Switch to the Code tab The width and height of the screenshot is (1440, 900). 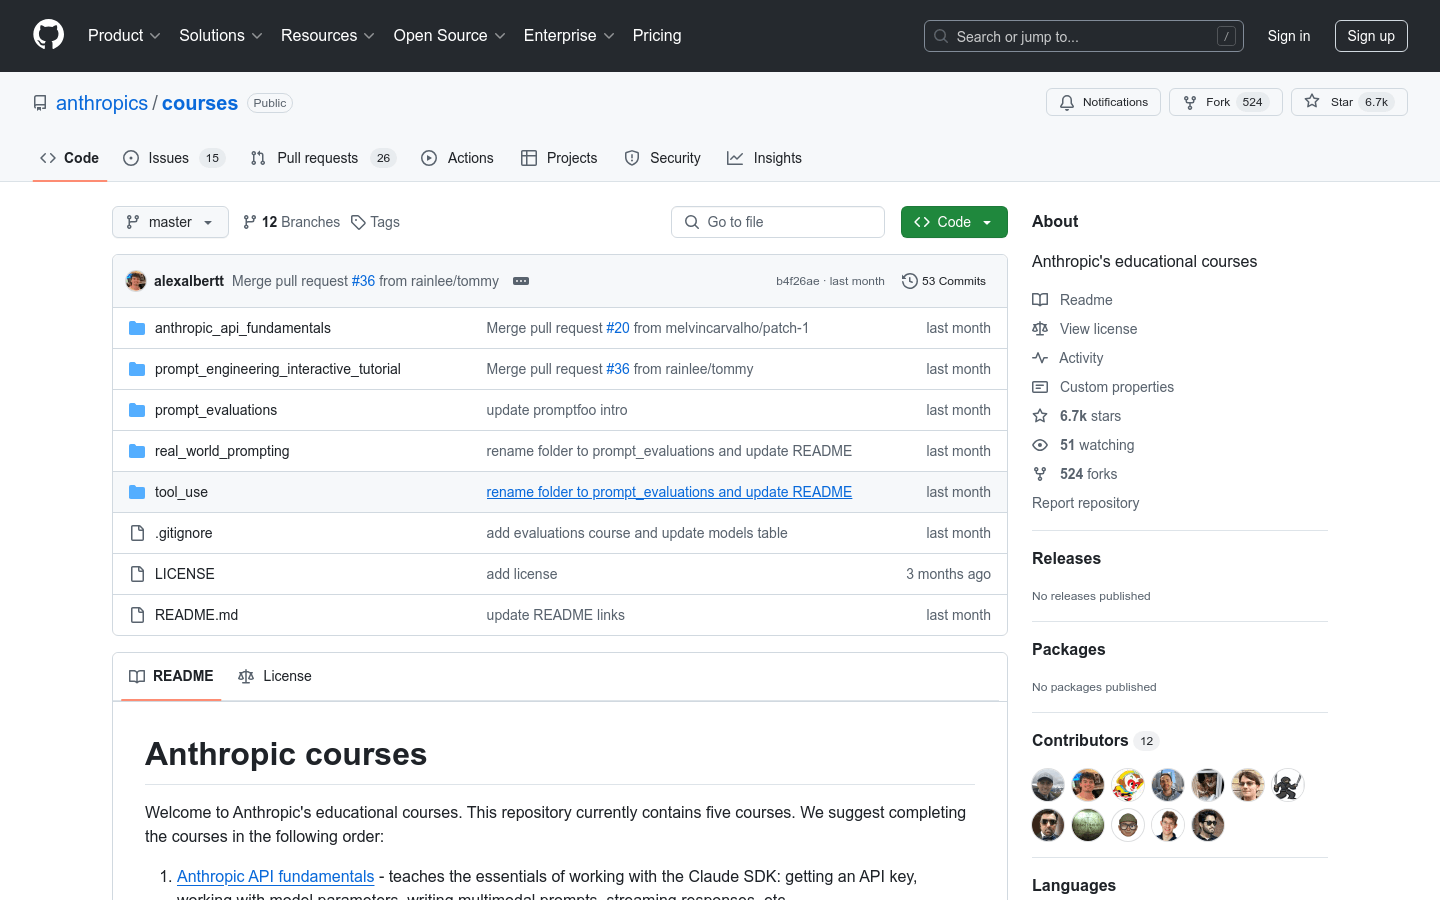pyautogui.click(x=69, y=158)
